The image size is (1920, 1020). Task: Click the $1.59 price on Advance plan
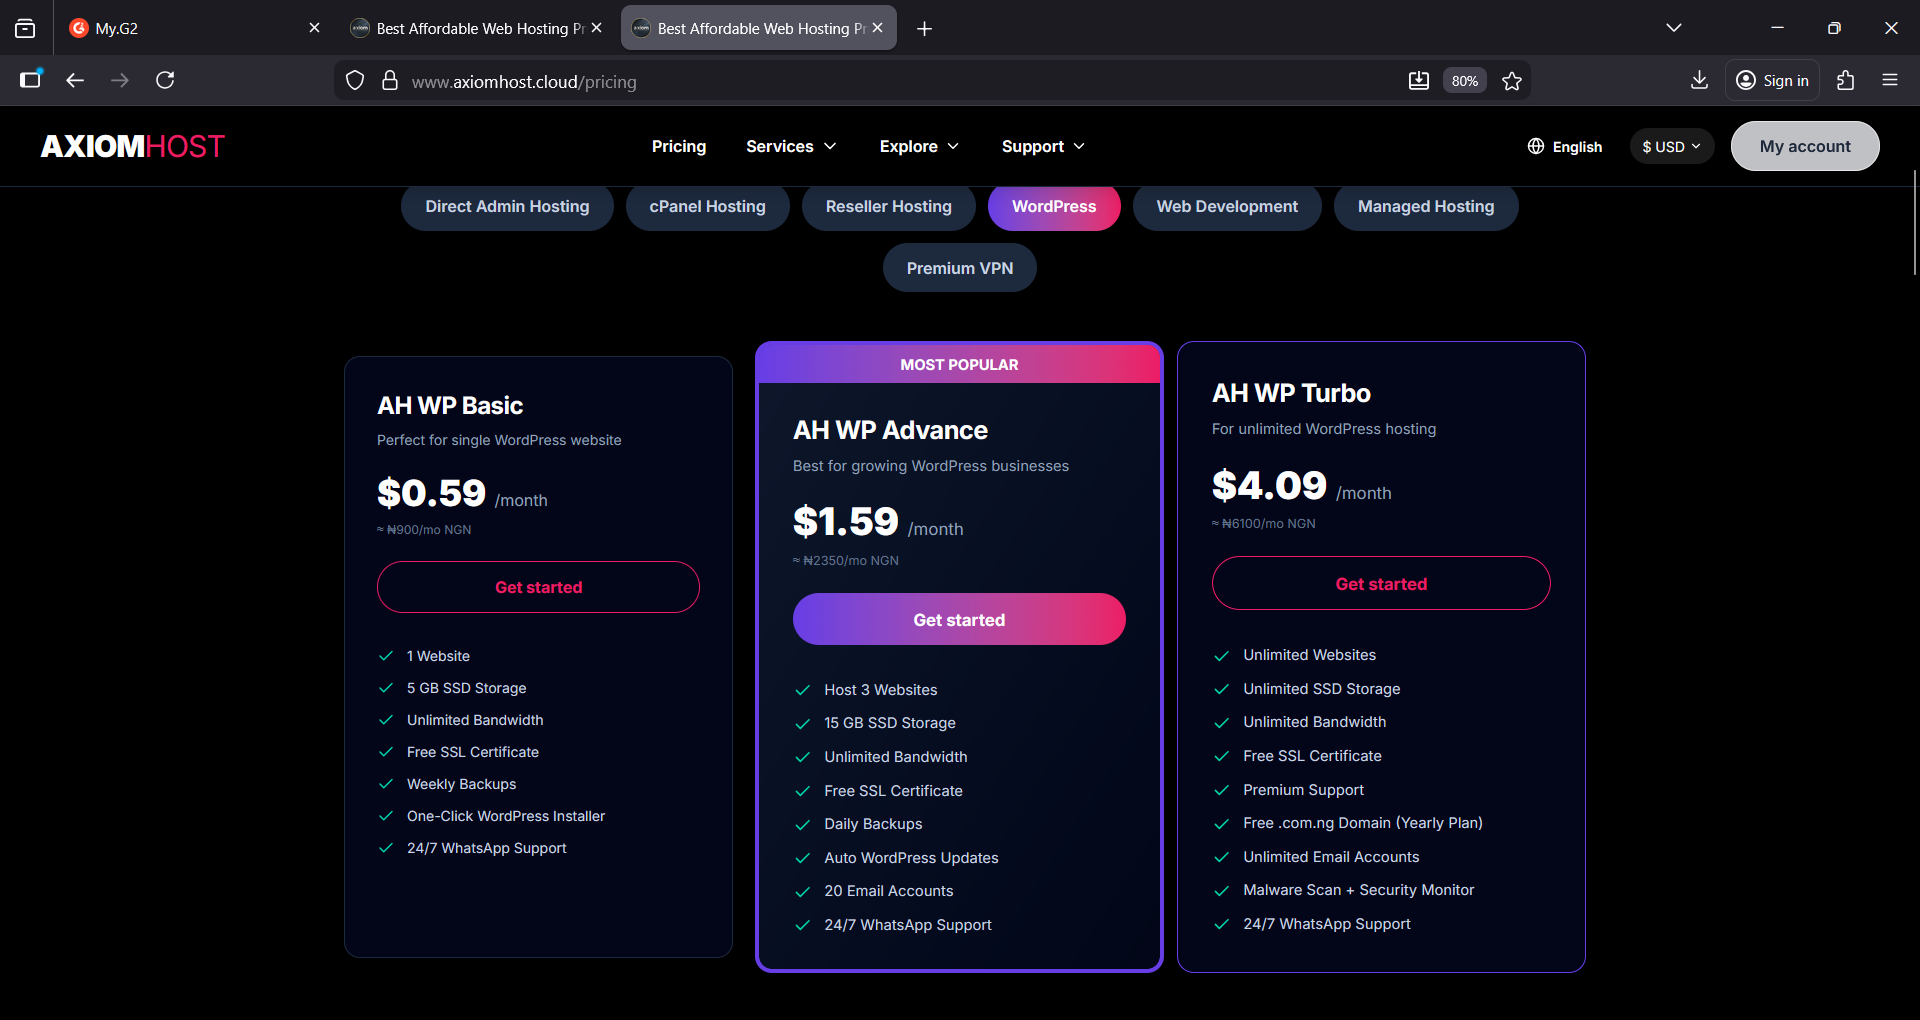[x=846, y=521]
